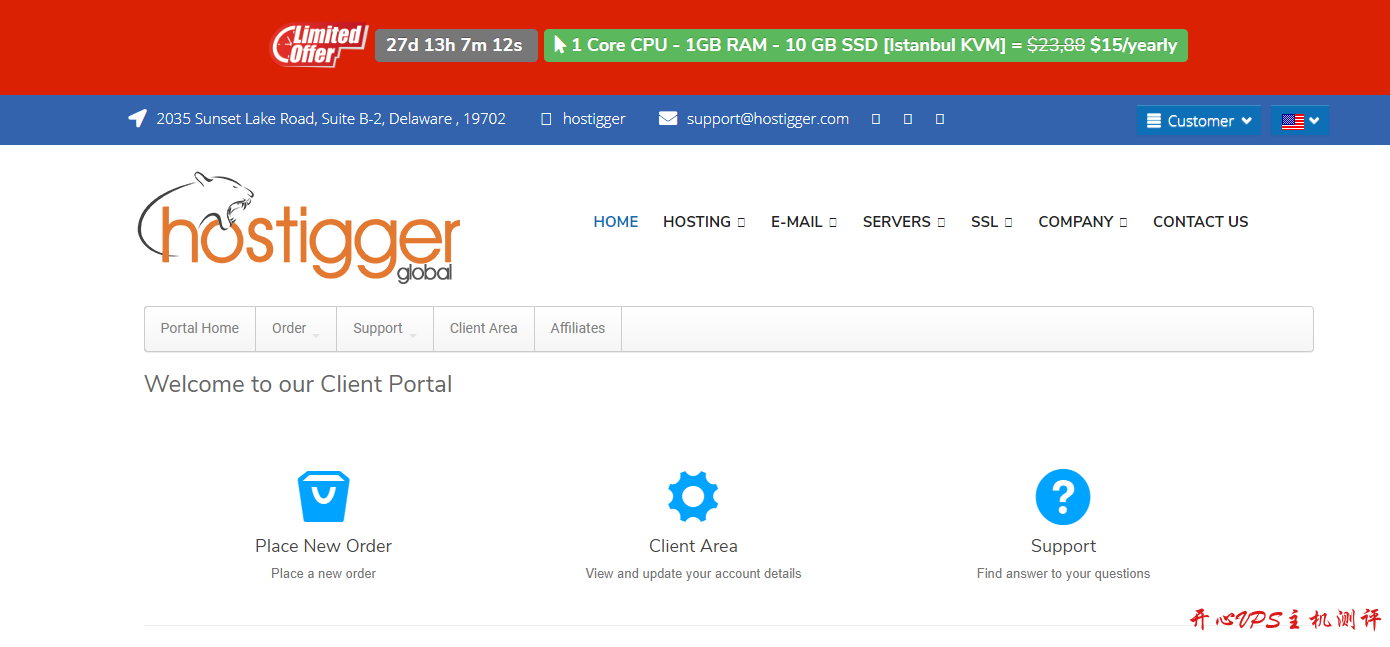Image resolution: width=1390 pixels, height=647 pixels.
Task: Click the Support question mark icon
Action: pos(1062,496)
